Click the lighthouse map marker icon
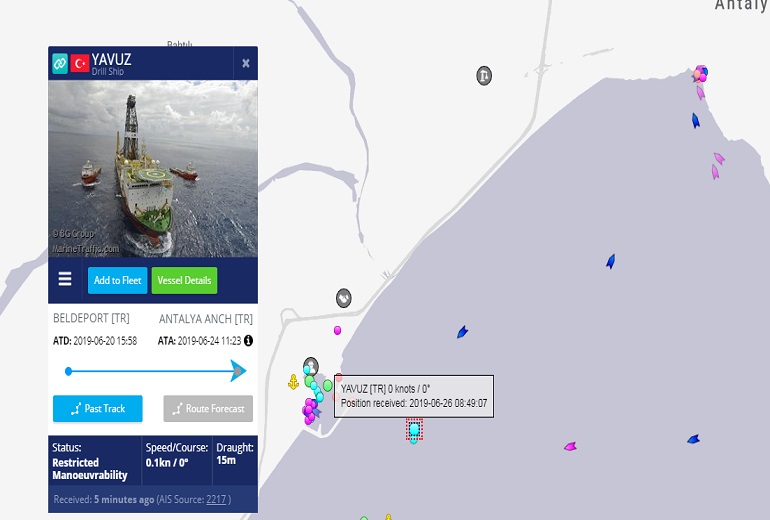 [484, 76]
